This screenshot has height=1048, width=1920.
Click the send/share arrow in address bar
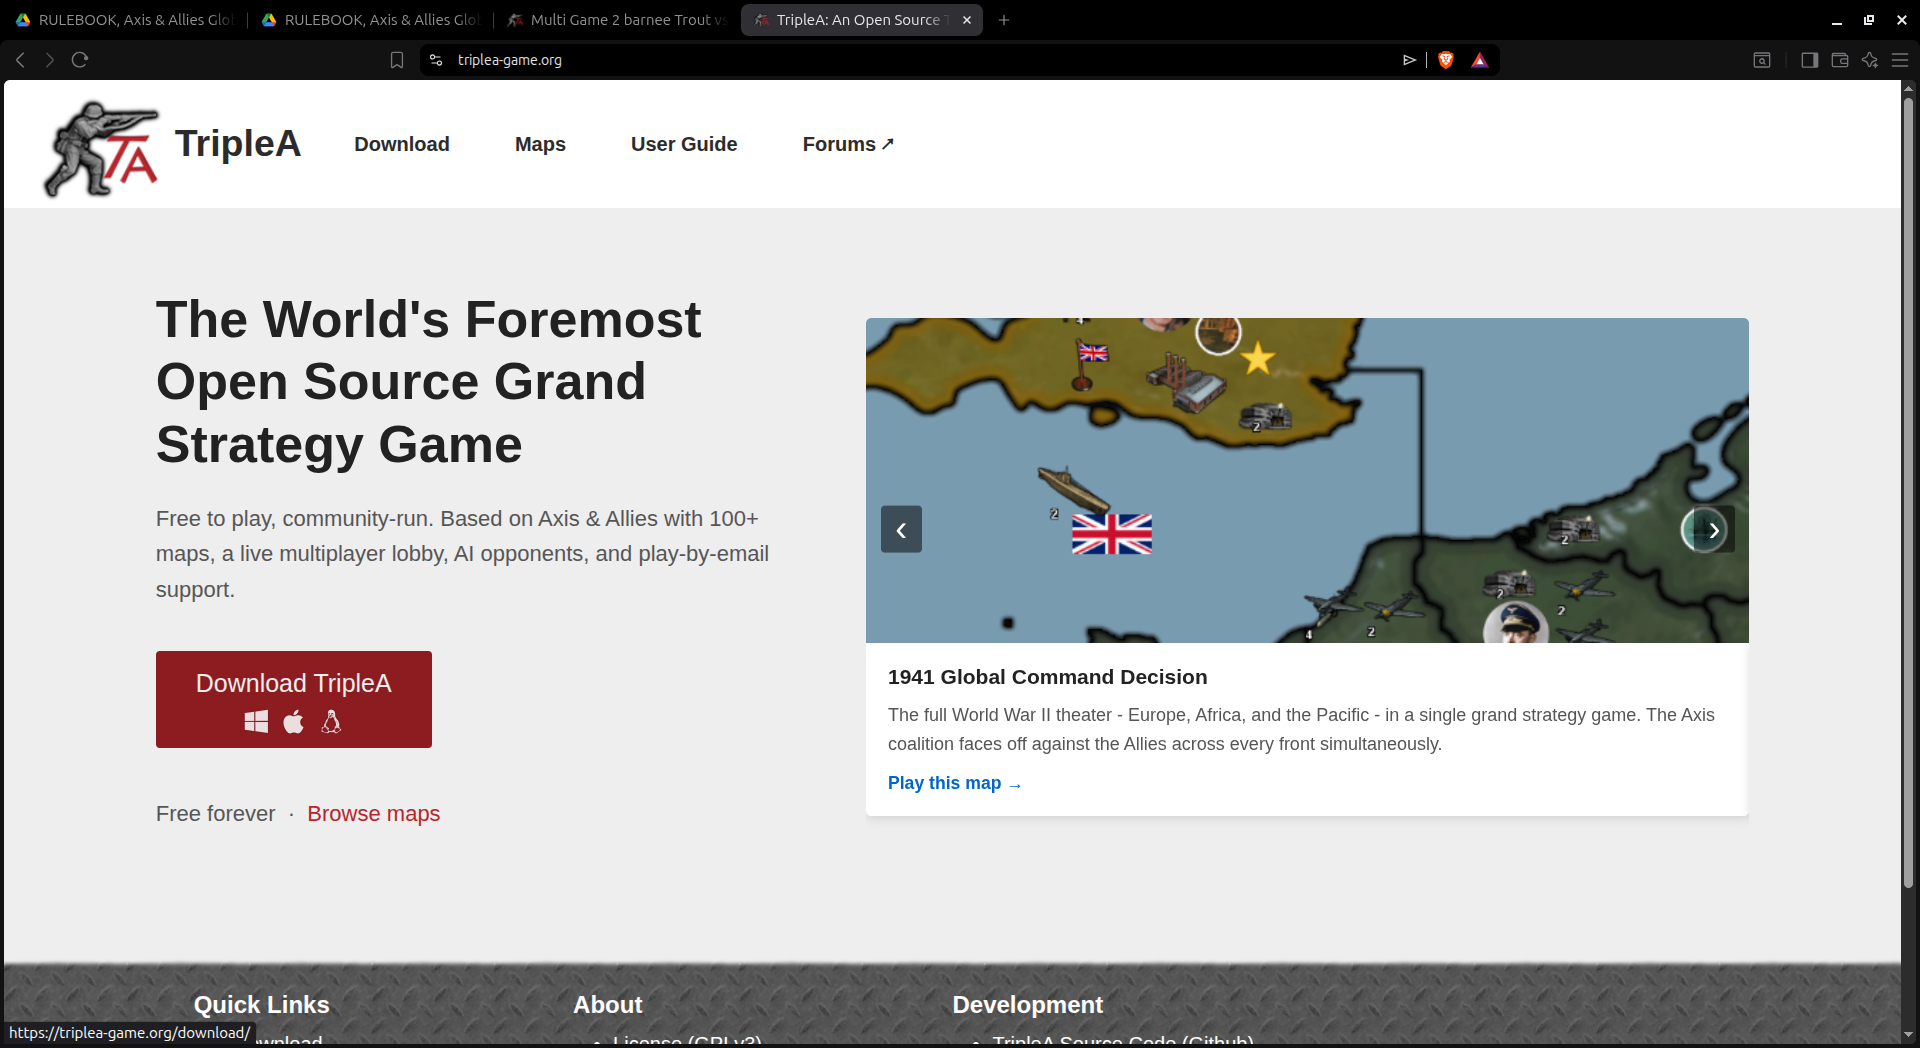(x=1409, y=60)
